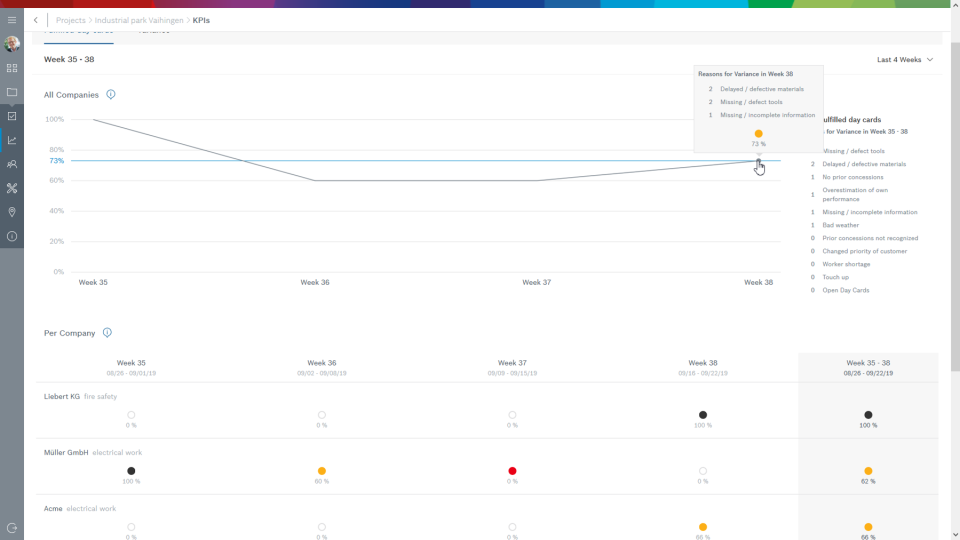Open the crafts tools icon in sidebar
The image size is (960, 540).
click(12, 188)
